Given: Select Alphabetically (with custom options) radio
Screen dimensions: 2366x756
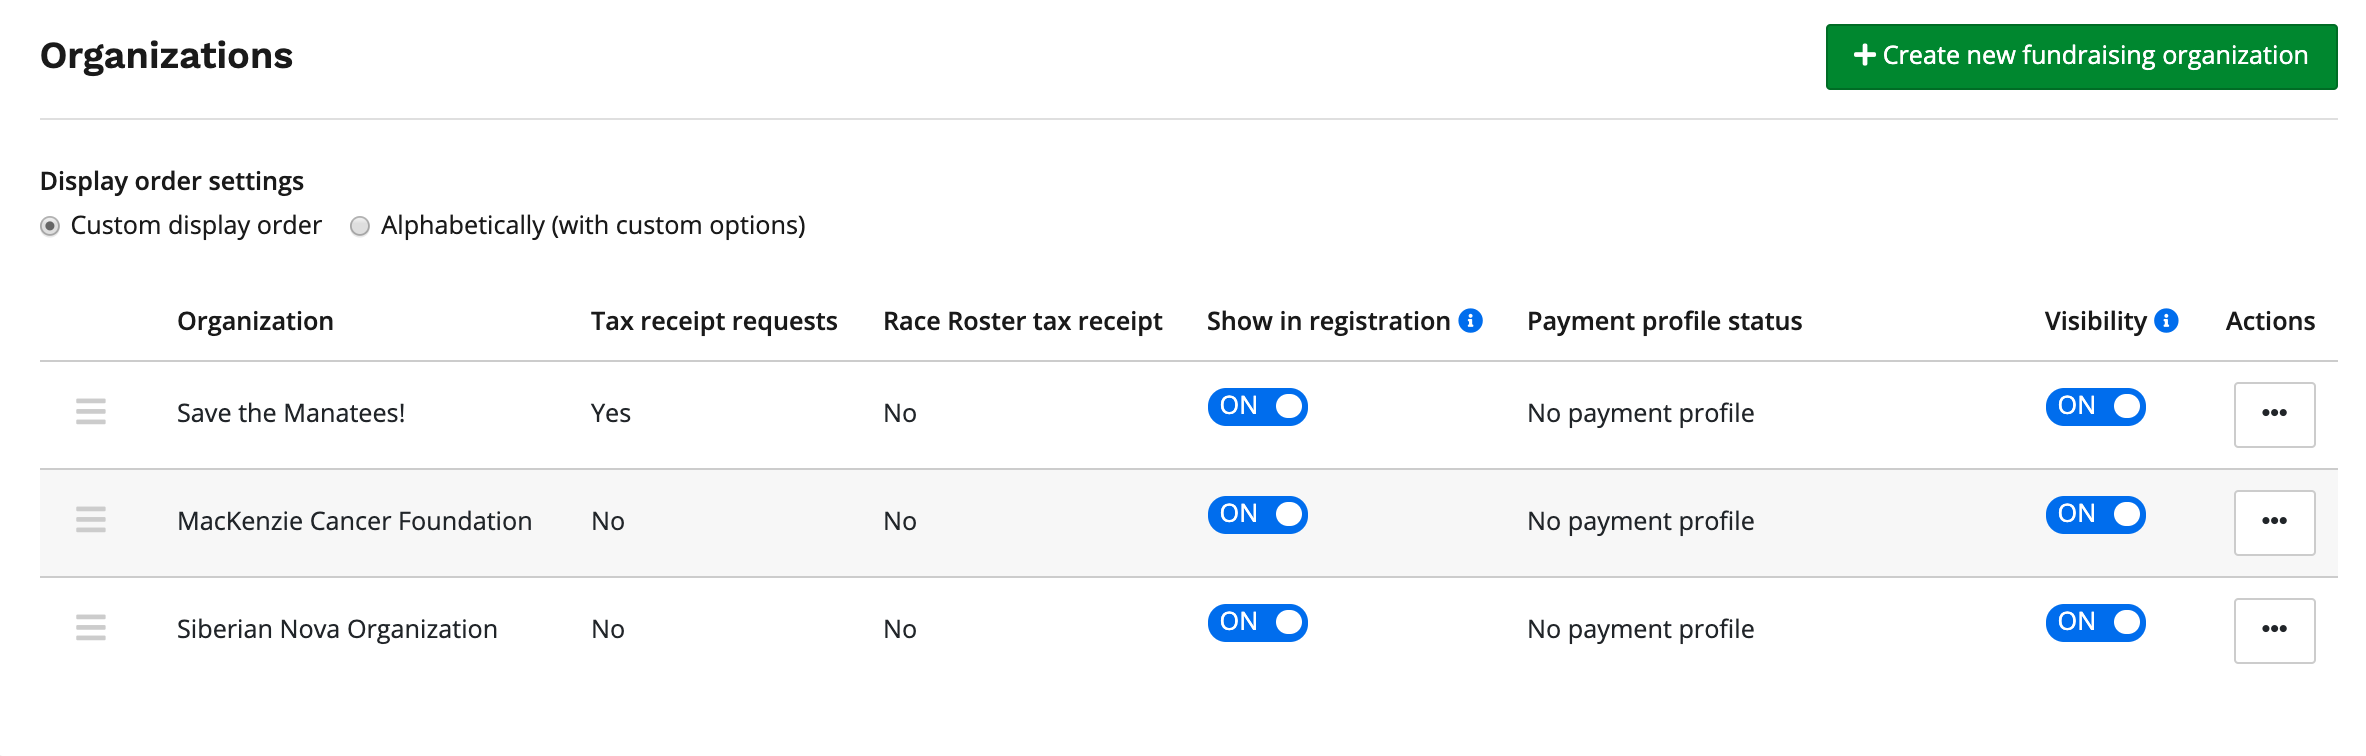Looking at the screenshot, I should click(x=360, y=226).
